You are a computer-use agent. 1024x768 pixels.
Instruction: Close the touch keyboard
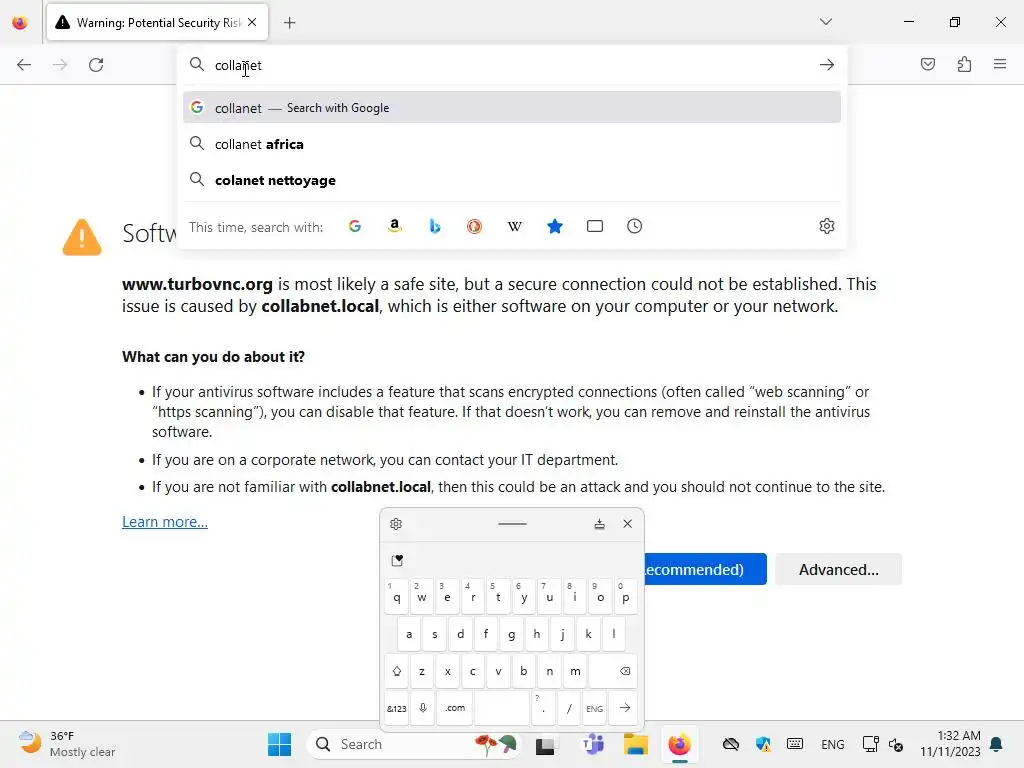point(628,524)
